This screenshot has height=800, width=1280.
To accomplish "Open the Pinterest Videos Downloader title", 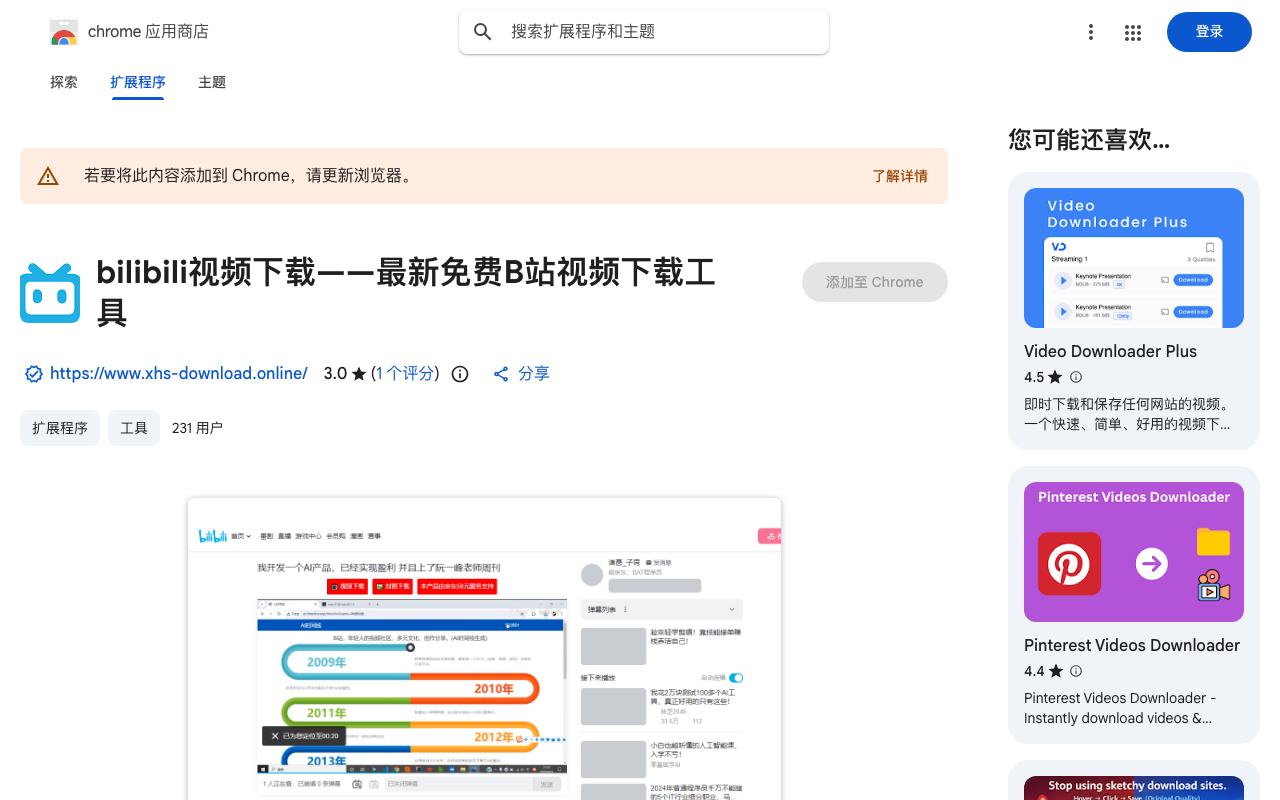I will click(1132, 645).
